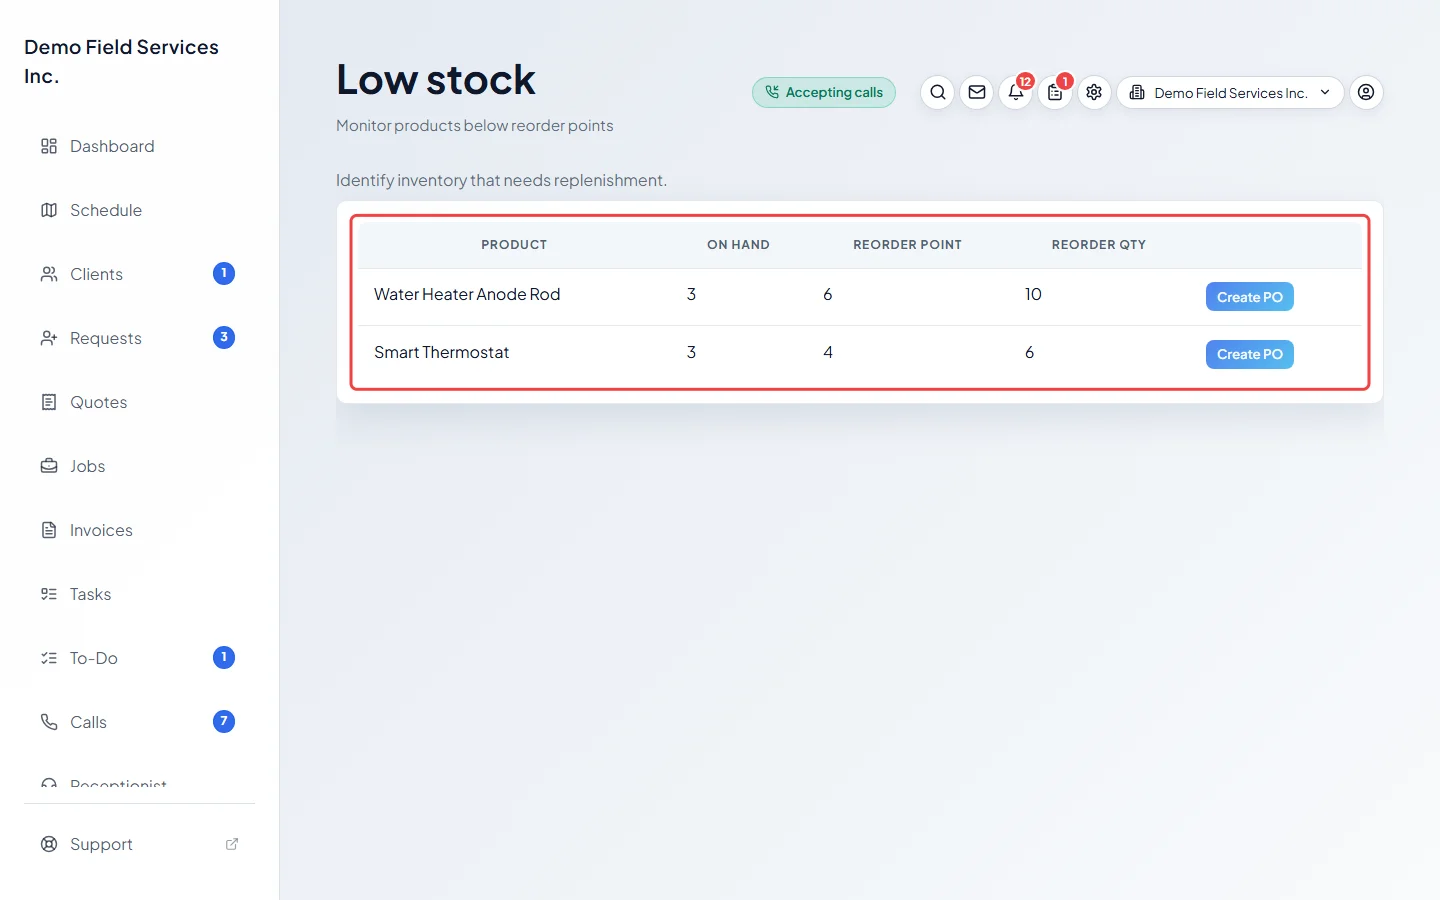The height and width of the screenshot is (900, 1440).
Task: Open Invoices from sidebar
Action: (x=140, y=530)
